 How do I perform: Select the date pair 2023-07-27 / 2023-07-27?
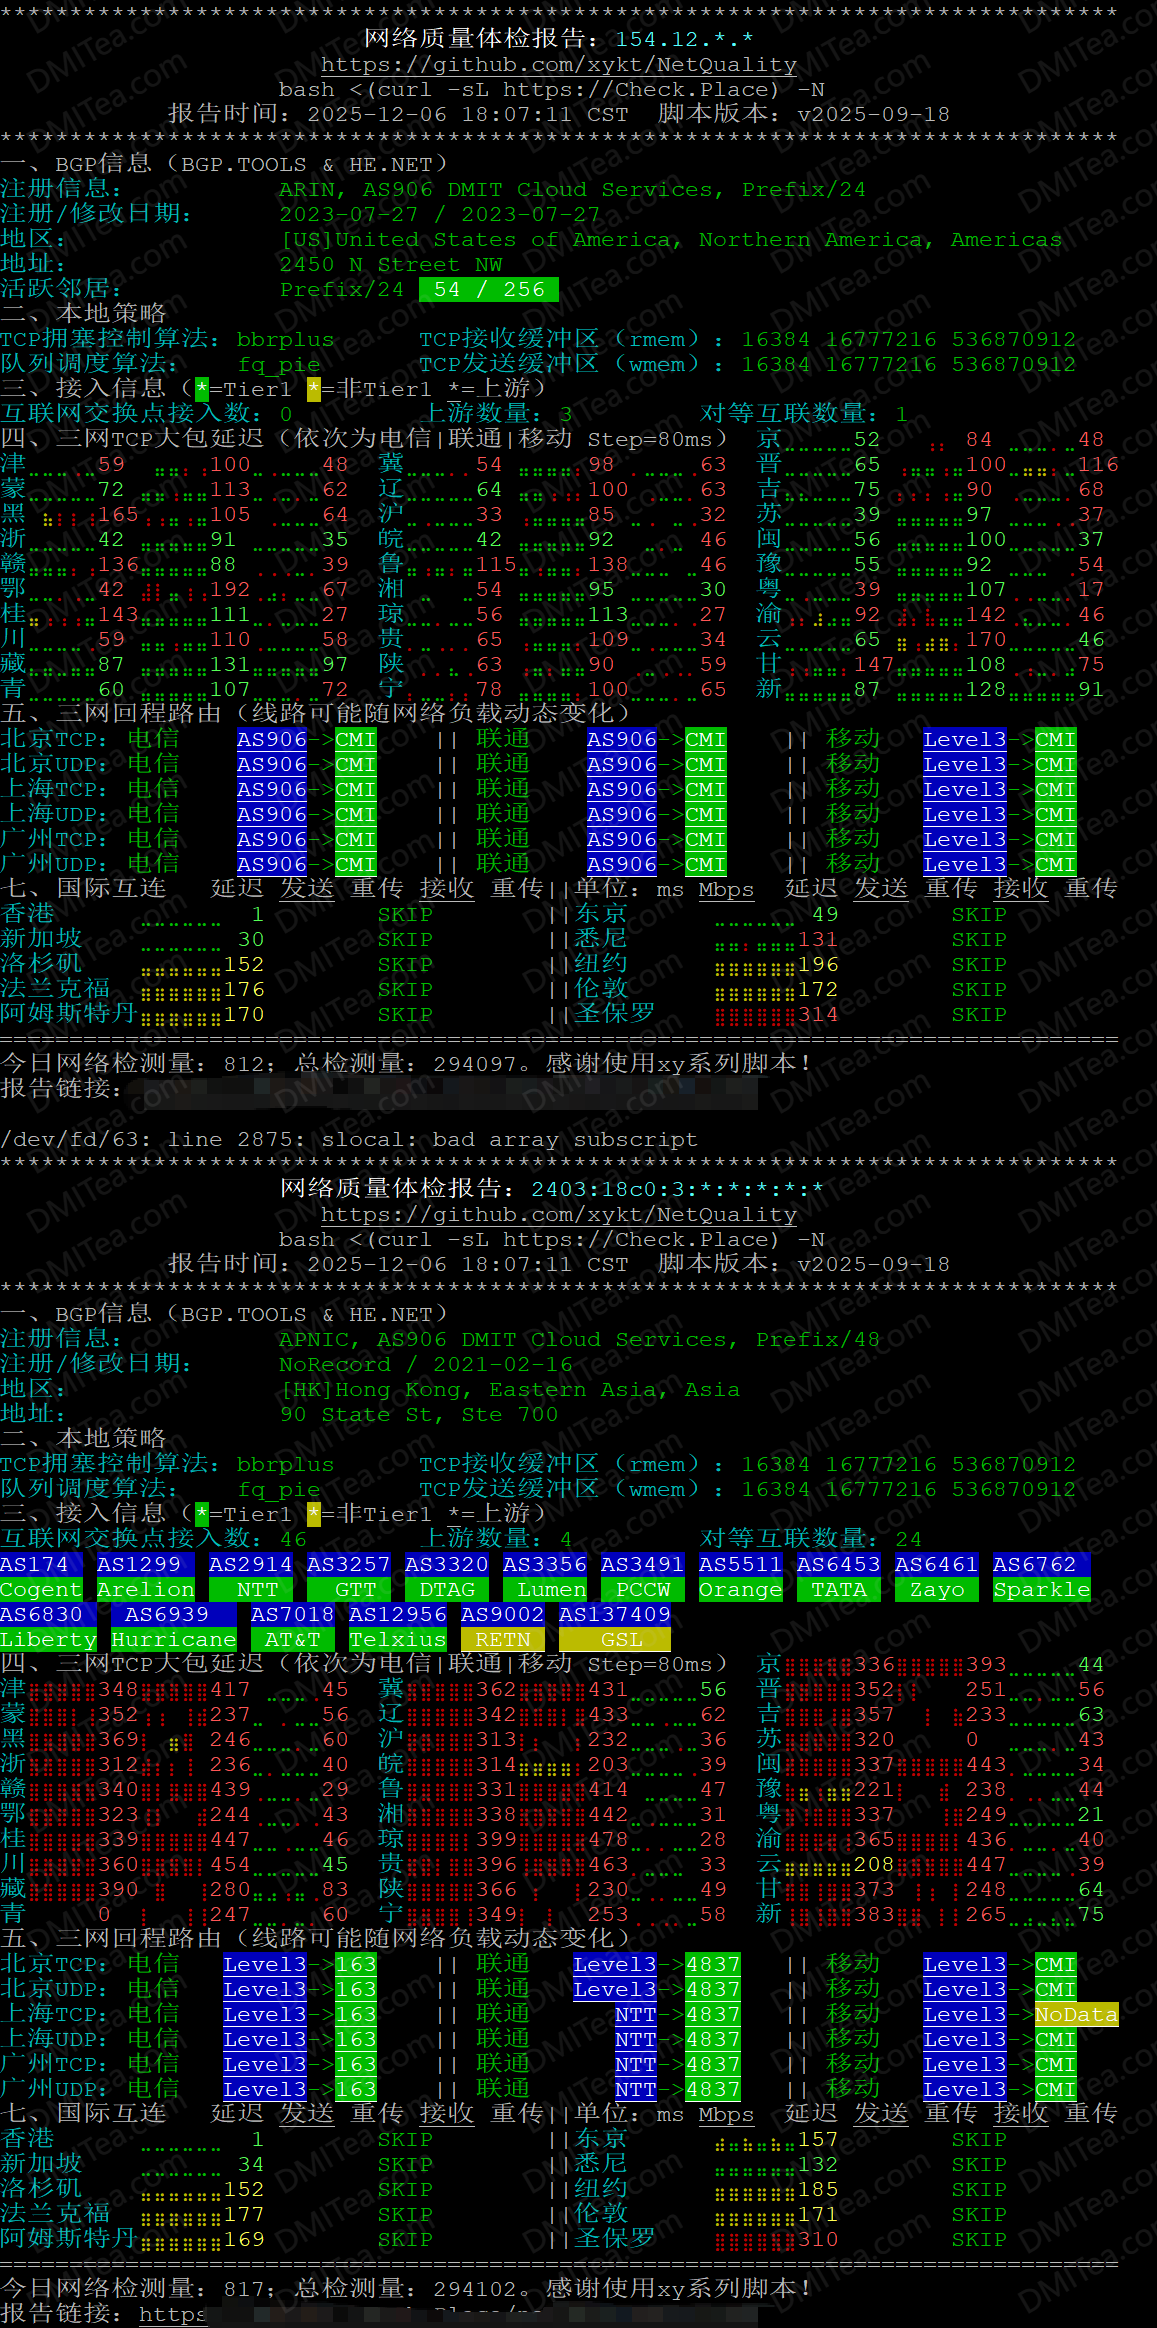(439, 215)
